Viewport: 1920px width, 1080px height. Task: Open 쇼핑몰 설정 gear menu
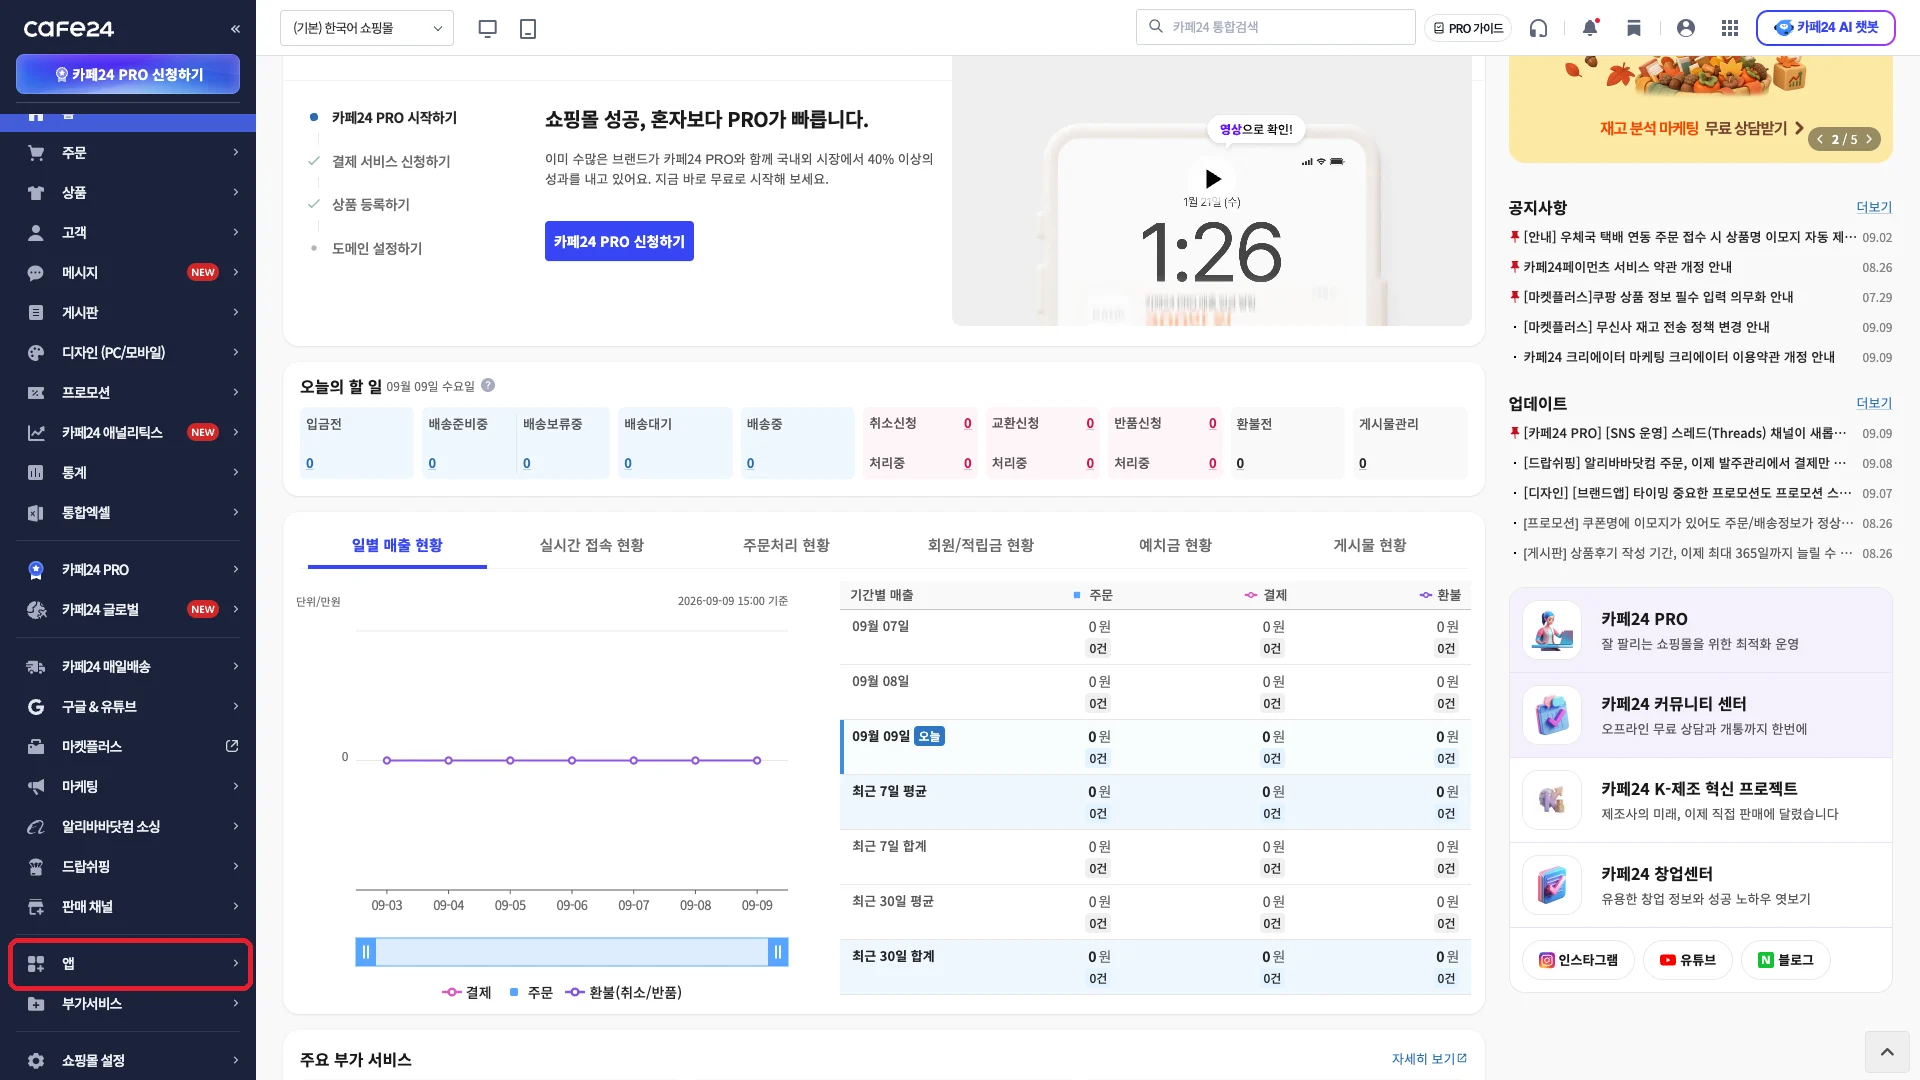[x=128, y=1061]
